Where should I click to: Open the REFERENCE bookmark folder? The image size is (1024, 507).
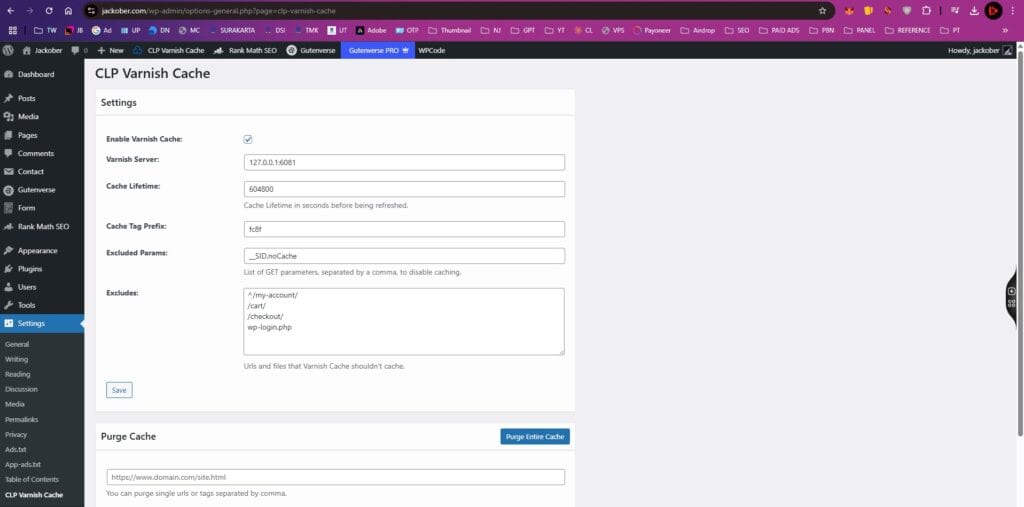[x=908, y=30]
